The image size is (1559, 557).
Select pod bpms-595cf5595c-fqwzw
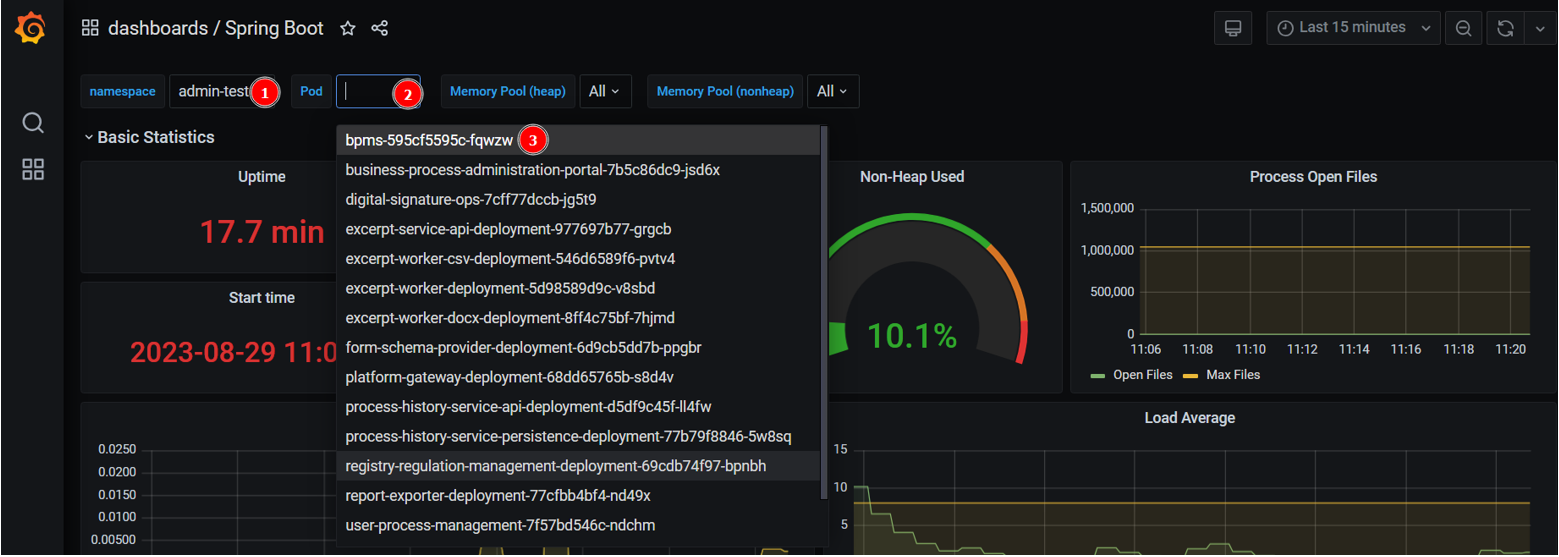coord(578,140)
